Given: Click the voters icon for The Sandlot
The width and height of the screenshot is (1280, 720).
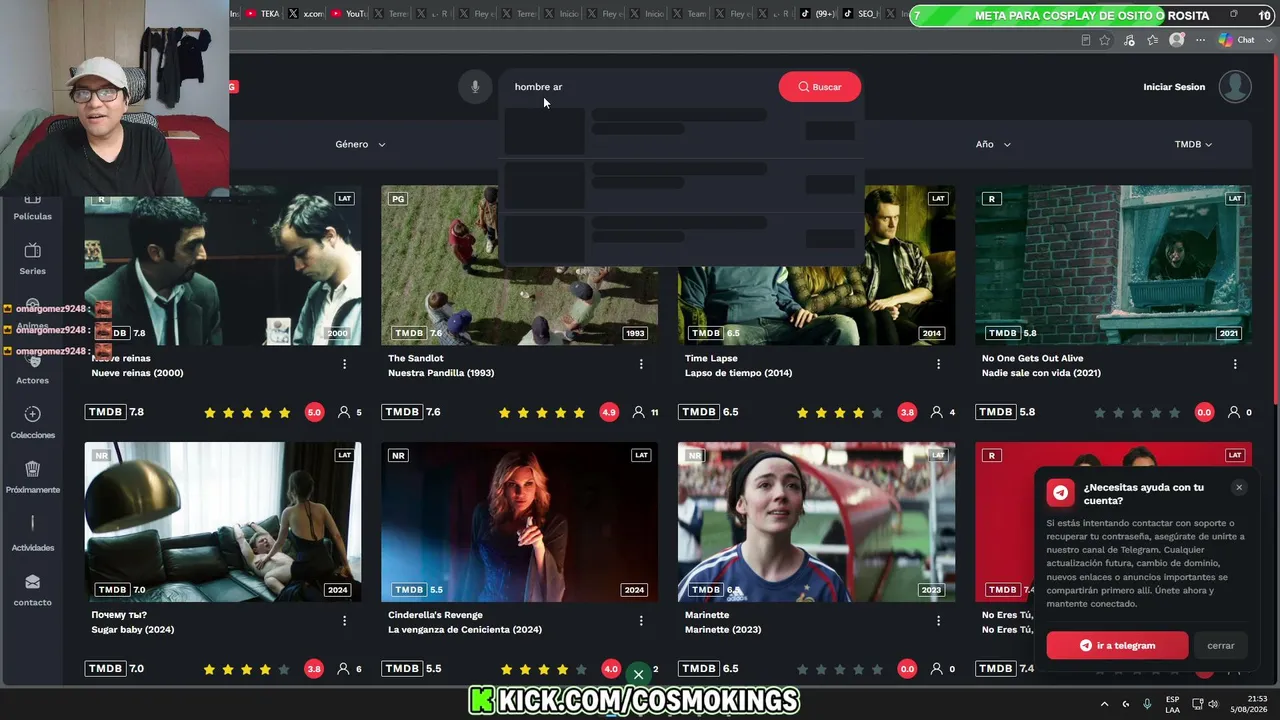Looking at the screenshot, I should click(639, 412).
